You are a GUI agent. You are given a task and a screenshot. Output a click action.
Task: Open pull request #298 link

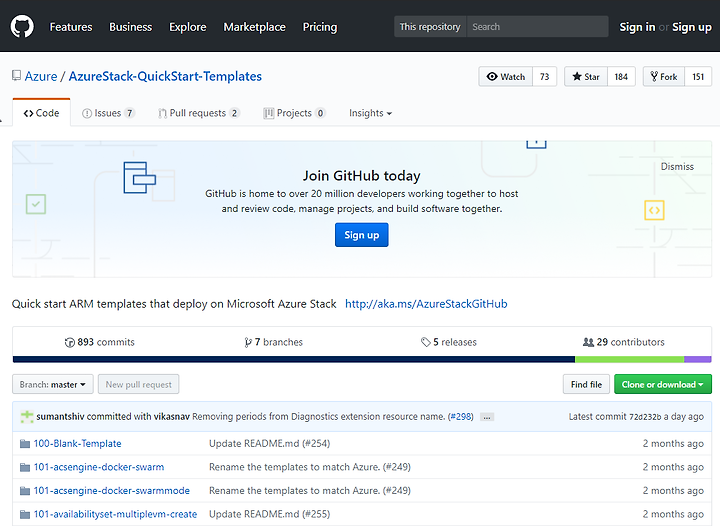pyautogui.click(x=461, y=417)
